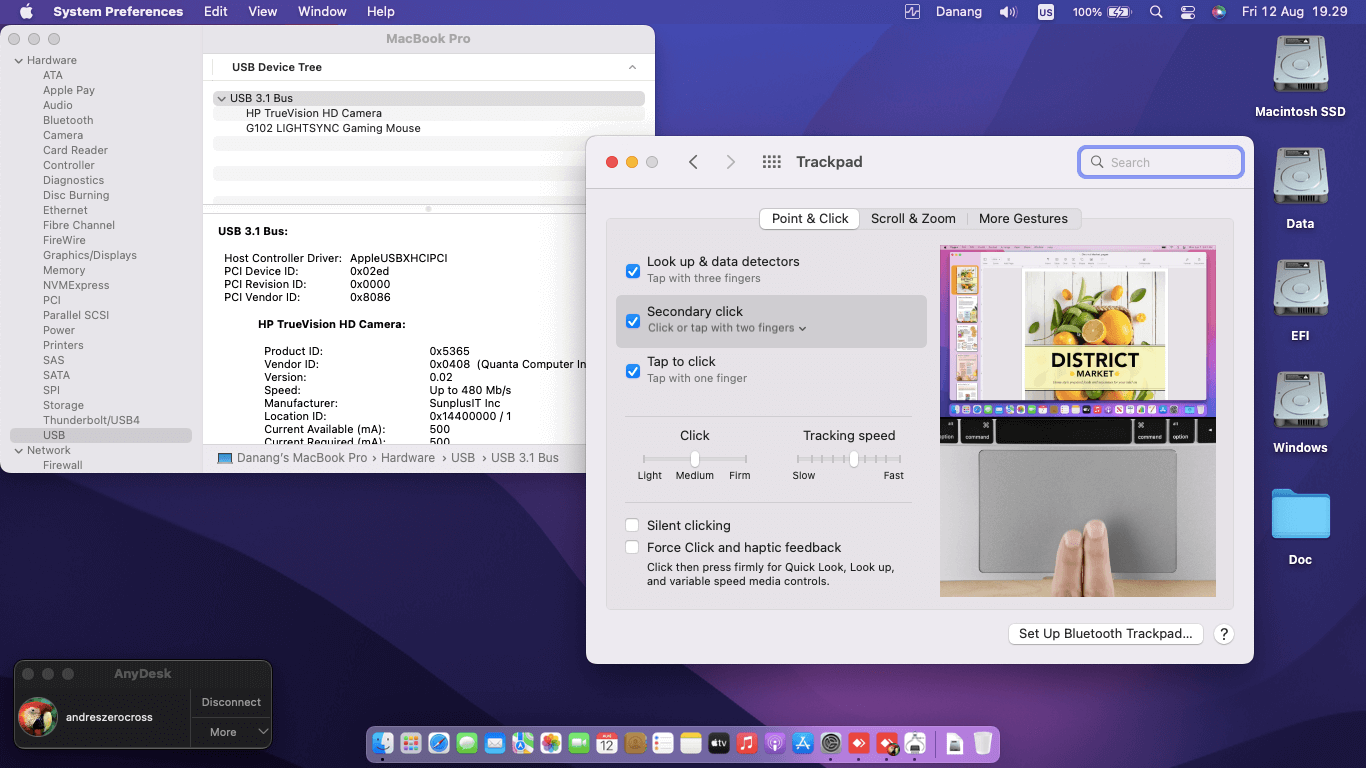This screenshot has width=1366, height=768.
Task: Uncheck Look up & data detectors
Action: click(633, 271)
